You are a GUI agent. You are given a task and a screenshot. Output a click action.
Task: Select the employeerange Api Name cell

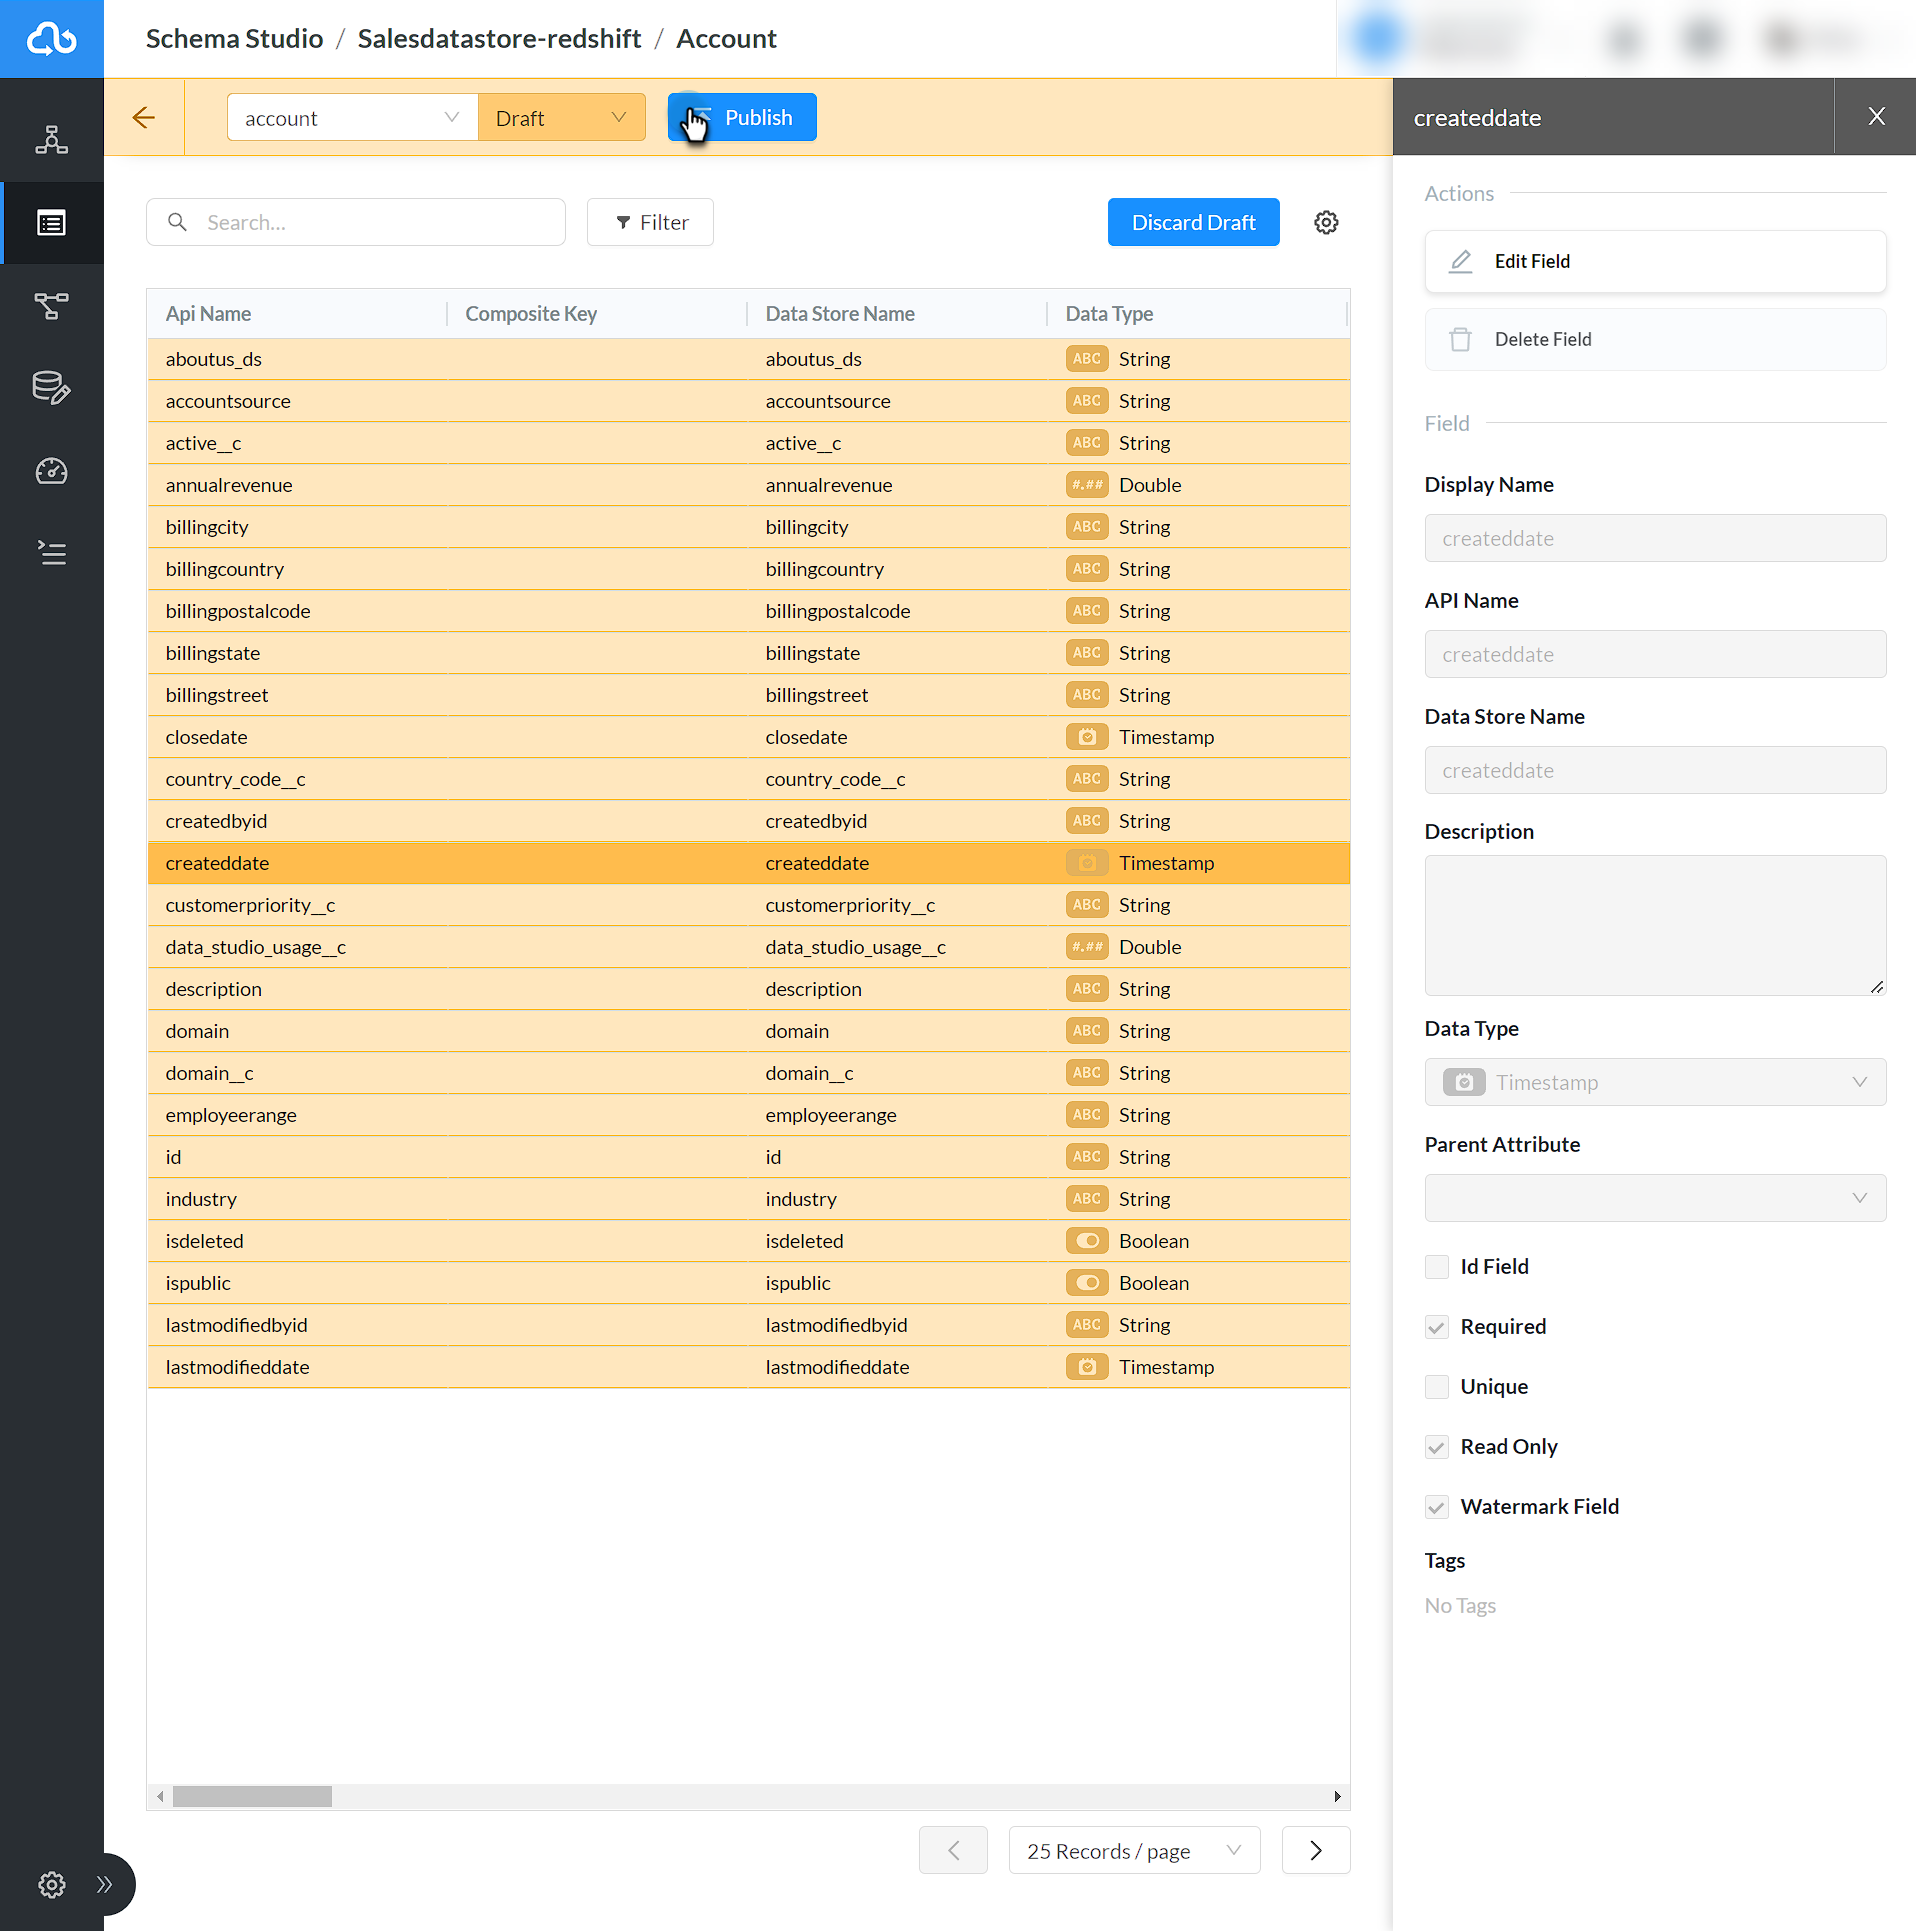(x=298, y=1115)
